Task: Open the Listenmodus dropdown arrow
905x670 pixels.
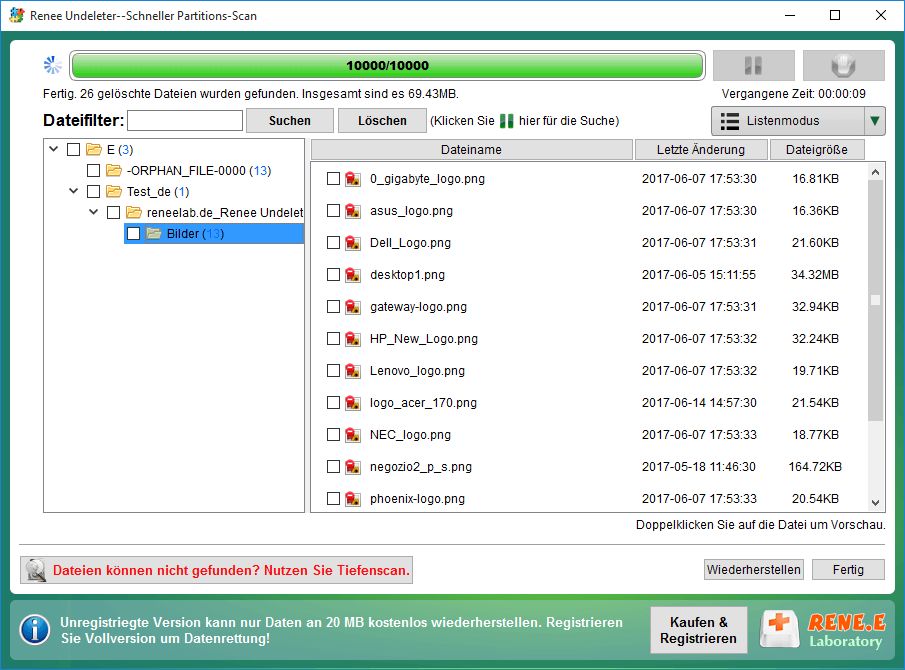Action: click(874, 121)
